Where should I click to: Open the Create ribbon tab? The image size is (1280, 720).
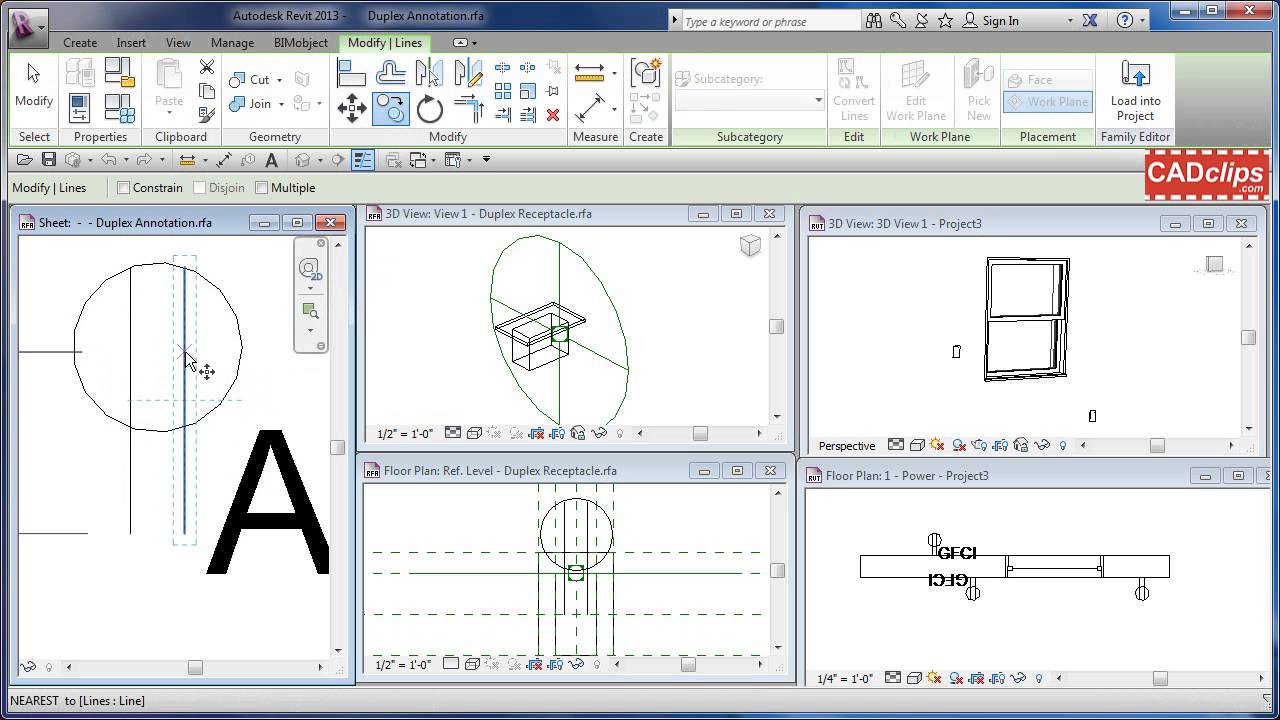(80, 43)
